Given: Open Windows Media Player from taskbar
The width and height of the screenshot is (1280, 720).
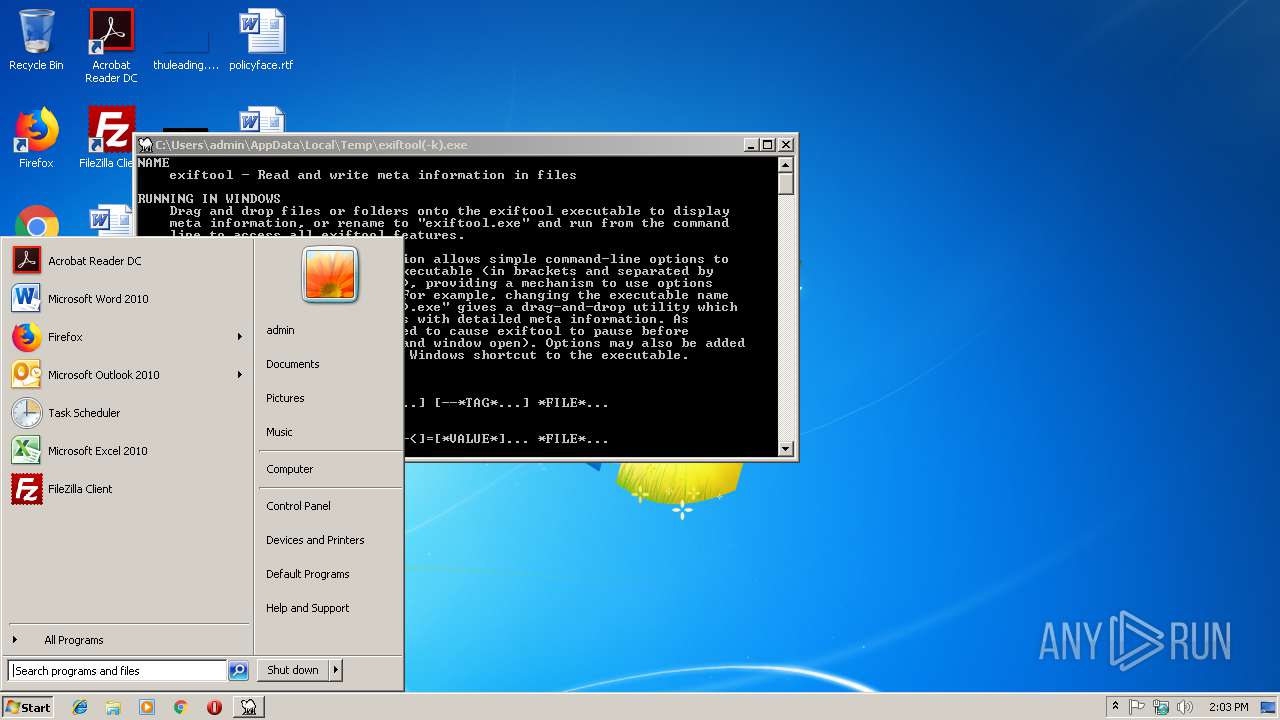Looking at the screenshot, I should [147, 707].
